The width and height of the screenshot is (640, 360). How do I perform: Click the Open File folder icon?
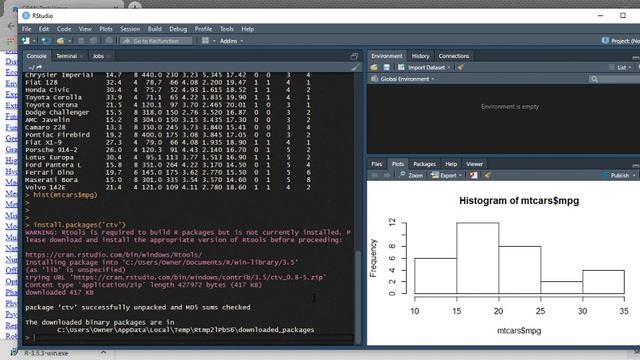tap(60, 41)
